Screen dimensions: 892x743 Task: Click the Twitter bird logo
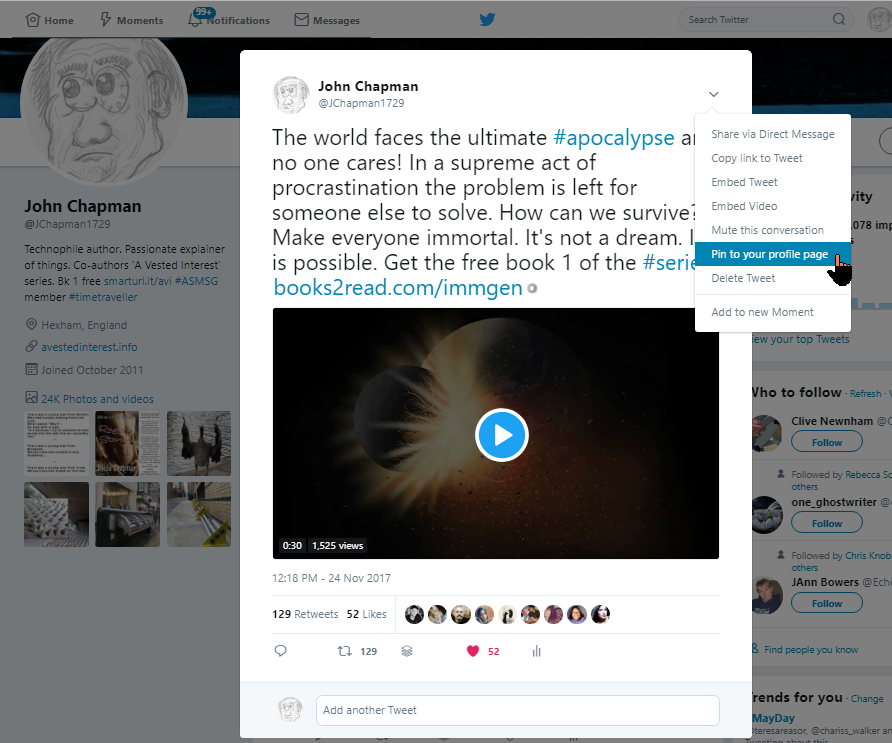tap(486, 18)
